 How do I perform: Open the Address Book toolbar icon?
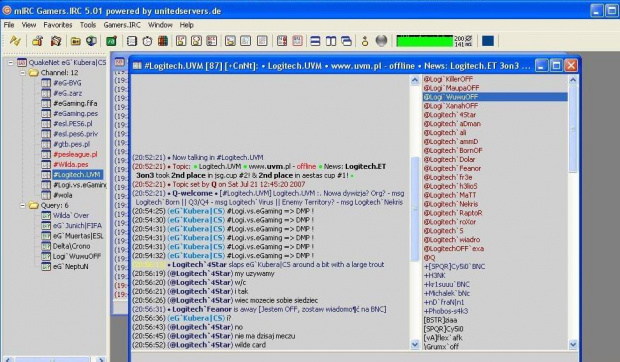[132, 41]
